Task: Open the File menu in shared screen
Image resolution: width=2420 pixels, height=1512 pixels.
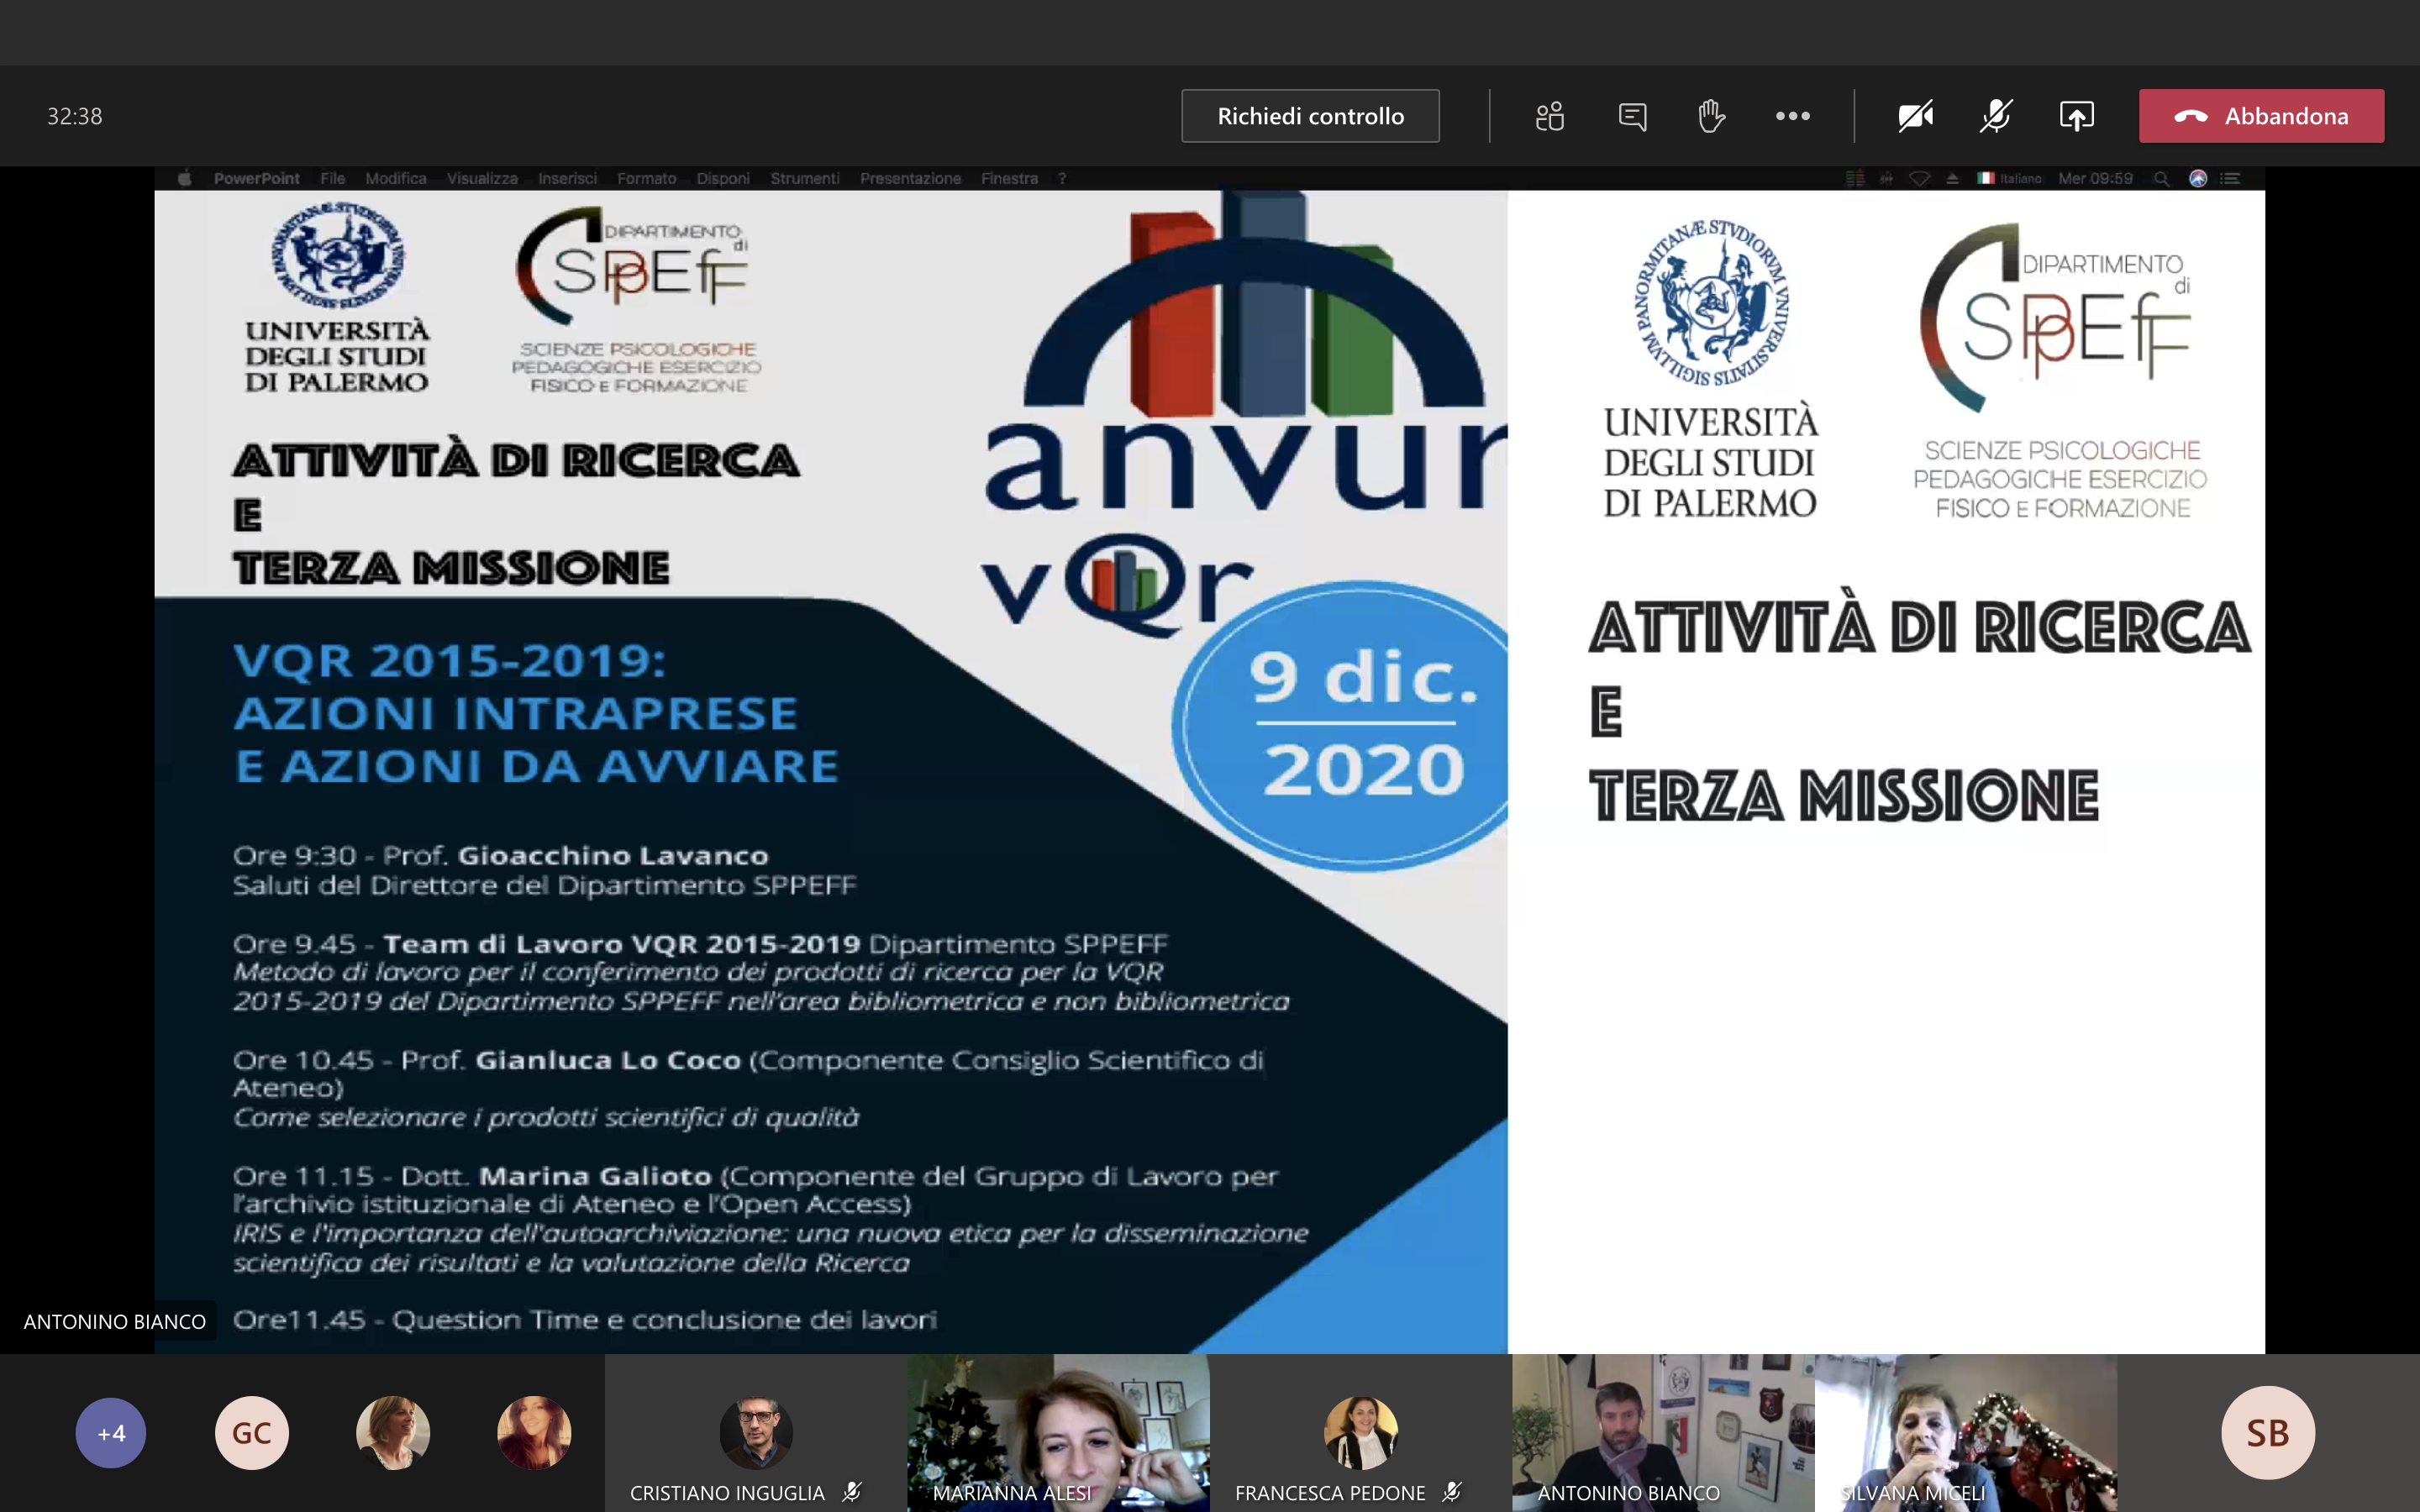Action: click(x=332, y=178)
